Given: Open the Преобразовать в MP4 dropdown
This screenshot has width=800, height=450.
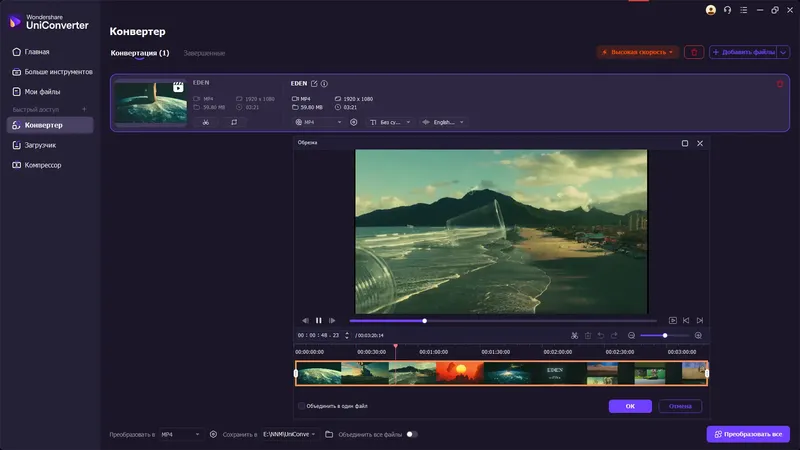Looking at the screenshot, I should 180,435.
